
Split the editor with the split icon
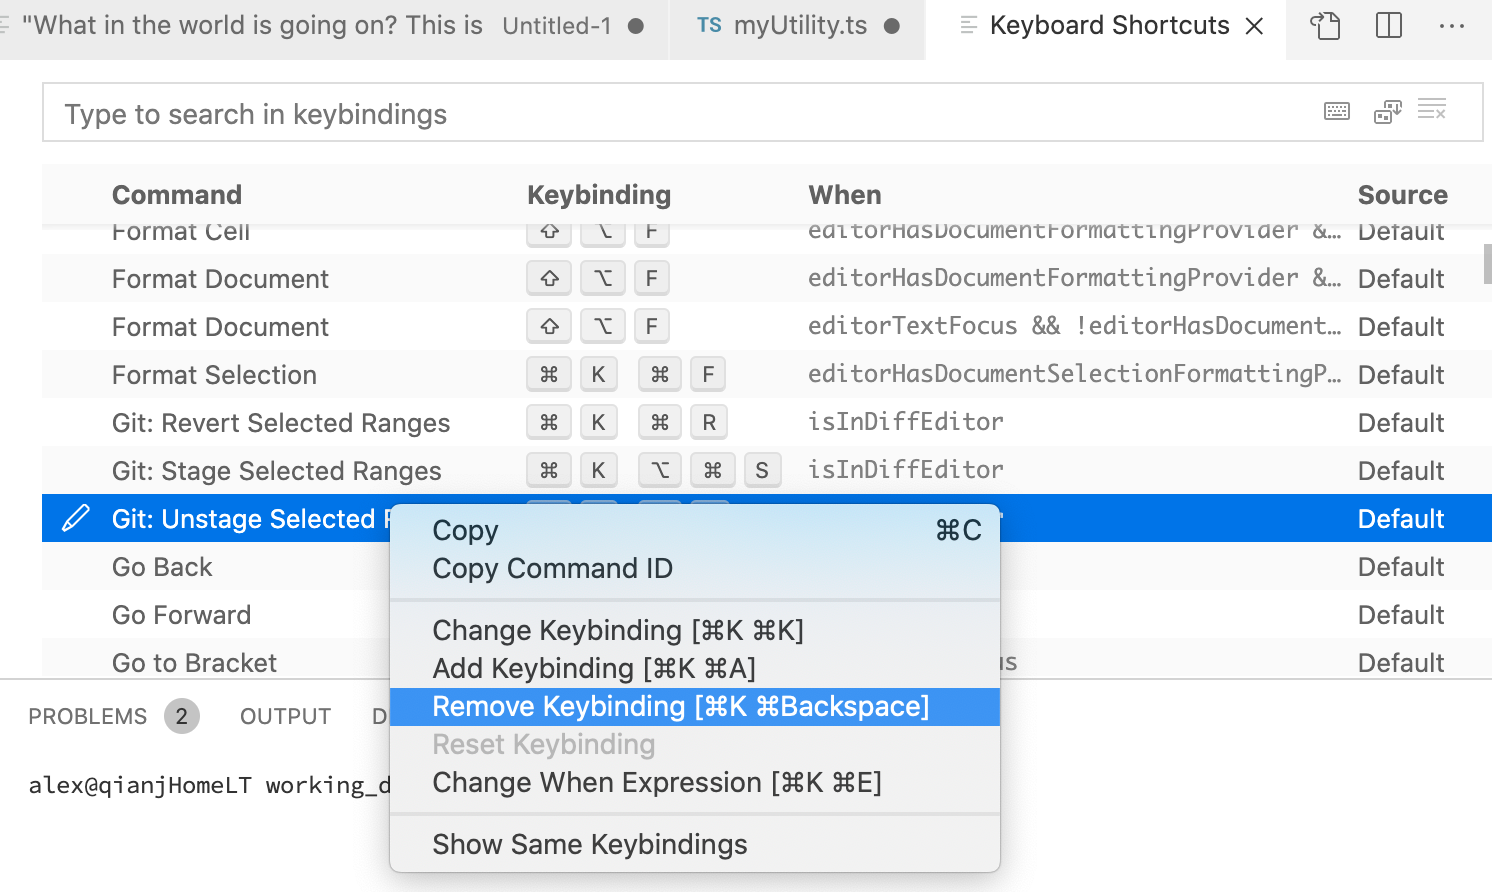click(1388, 26)
